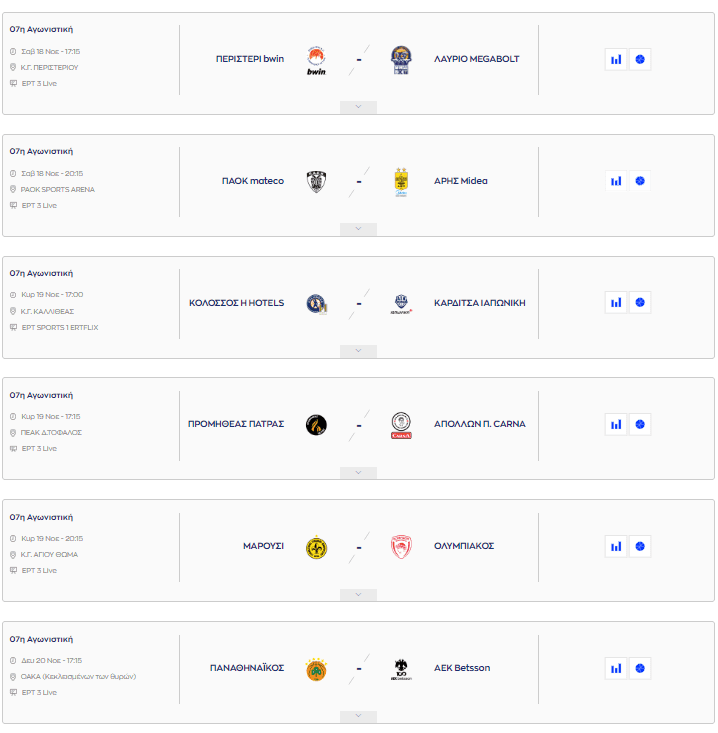Expand the ΜΑΡΟΥΣΙ vs ΟΛΥΜΠΙΑΚΟΣ match card

(x=358, y=594)
